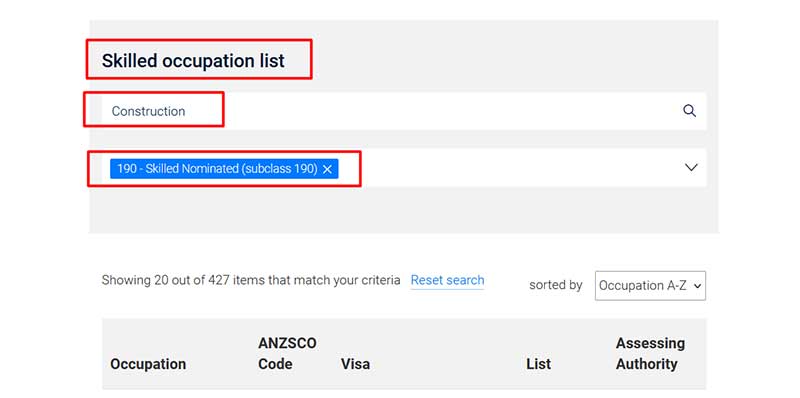Remove the 190 Skilled Nominated filter tag
This screenshot has width=800, height=398.
[x=328, y=169]
